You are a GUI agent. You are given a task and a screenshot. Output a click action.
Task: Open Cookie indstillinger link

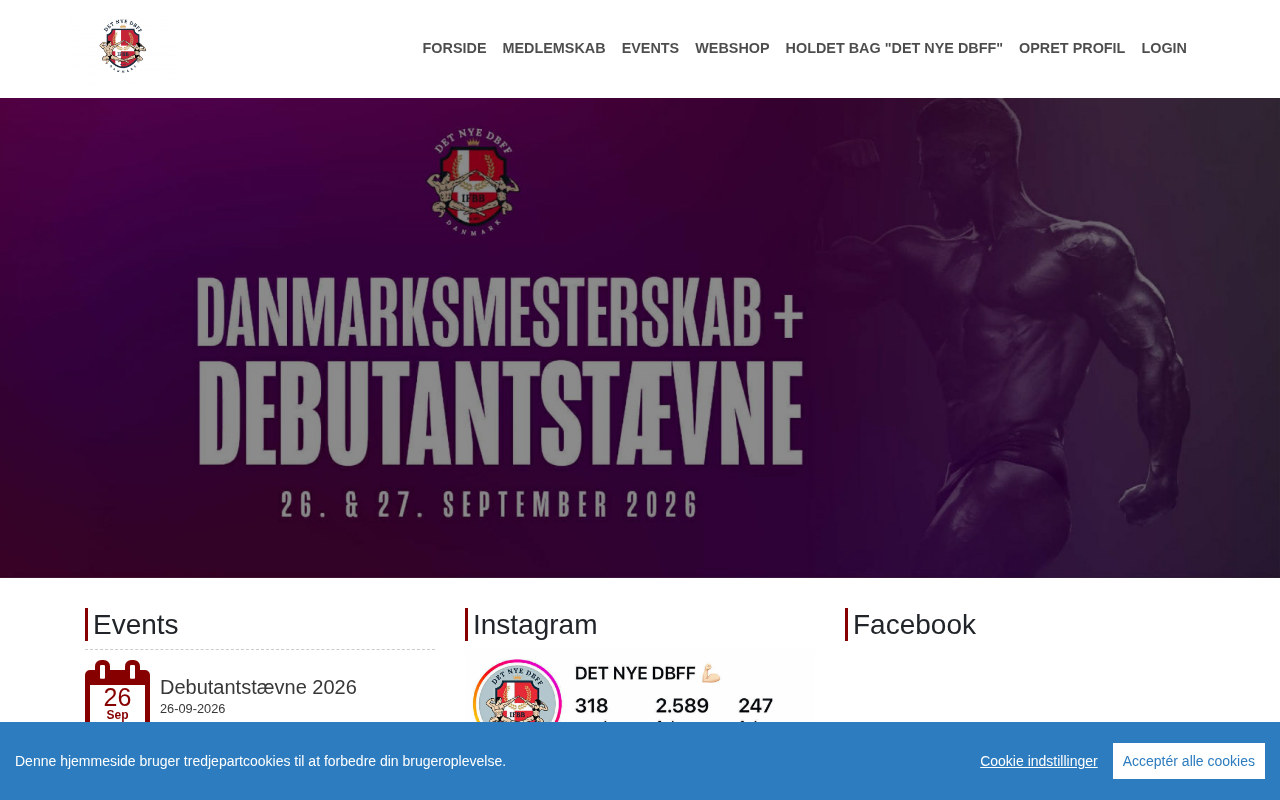(1038, 761)
